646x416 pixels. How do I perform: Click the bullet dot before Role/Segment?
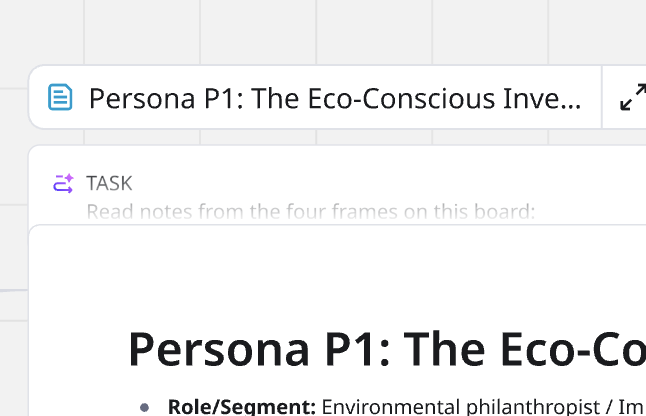(145, 407)
